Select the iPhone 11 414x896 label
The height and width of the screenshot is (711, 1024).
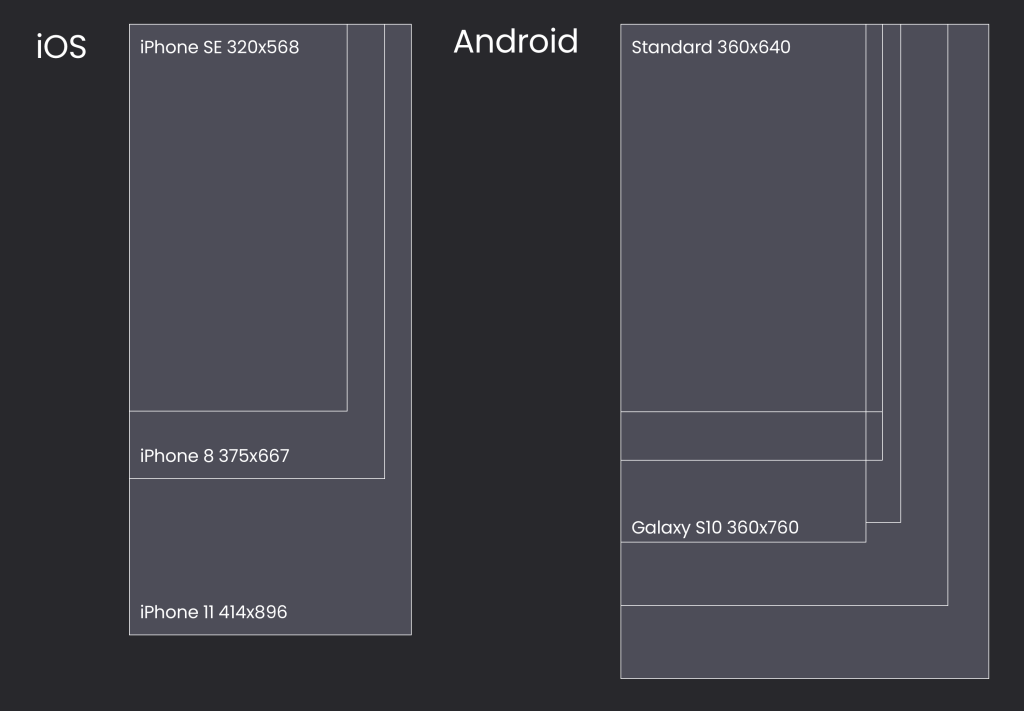click(x=214, y=612)
